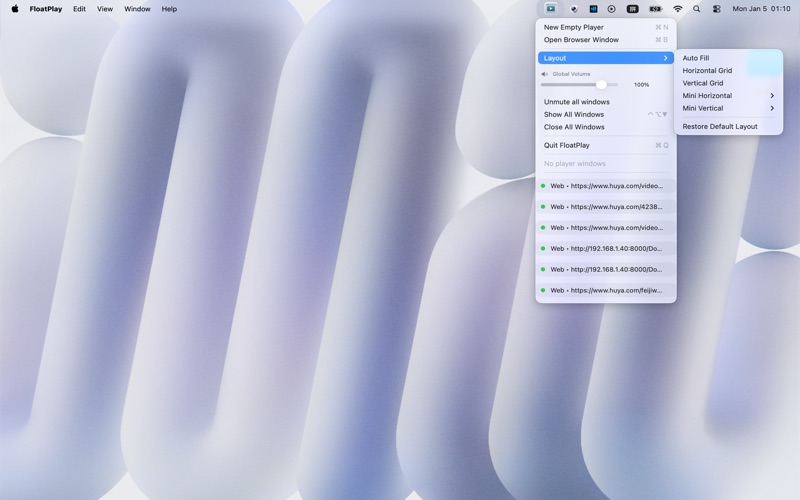Choose Open Browser Window
Screen dimensions: 800x500
click(x=606, y=40)
